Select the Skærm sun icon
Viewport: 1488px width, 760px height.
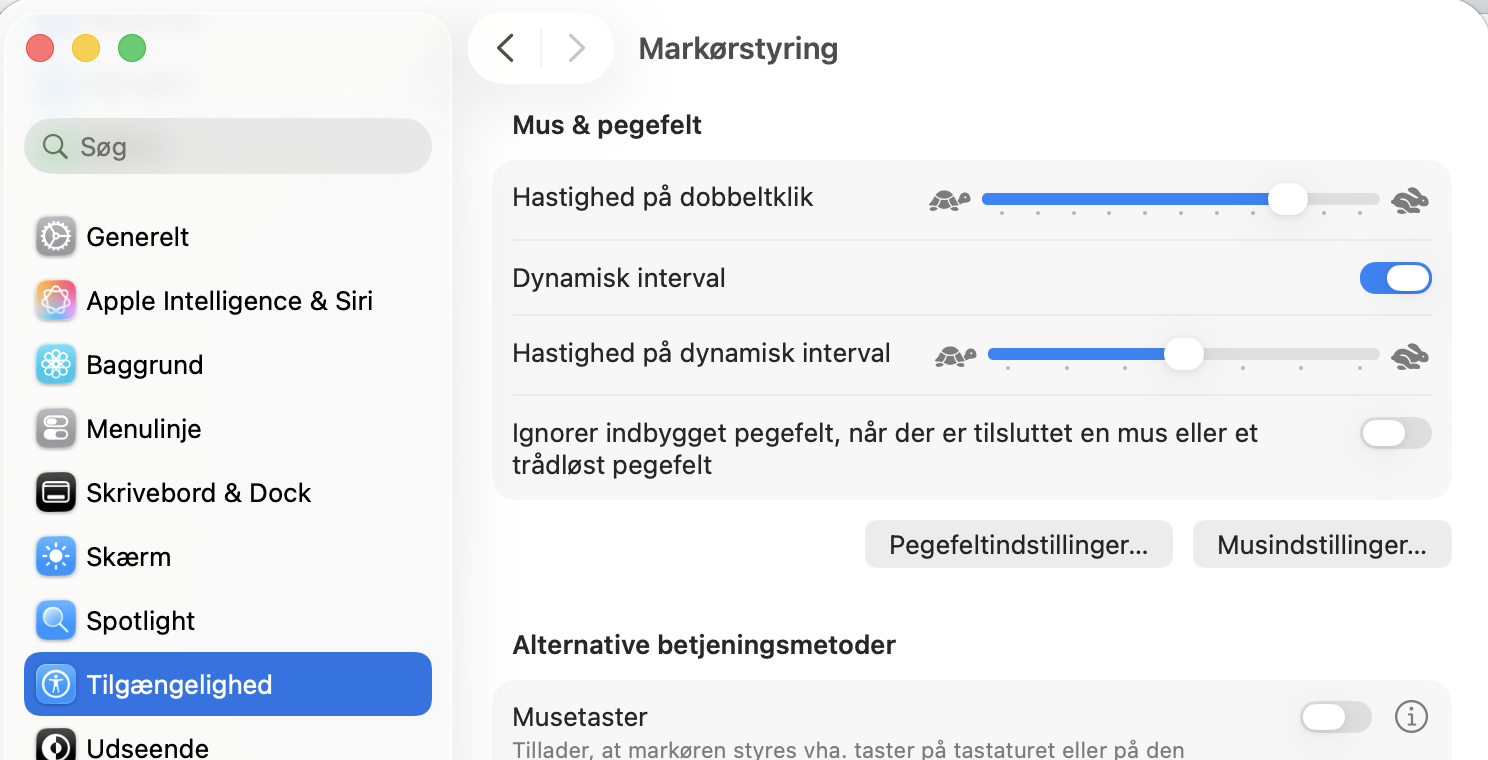pos(56,557)
